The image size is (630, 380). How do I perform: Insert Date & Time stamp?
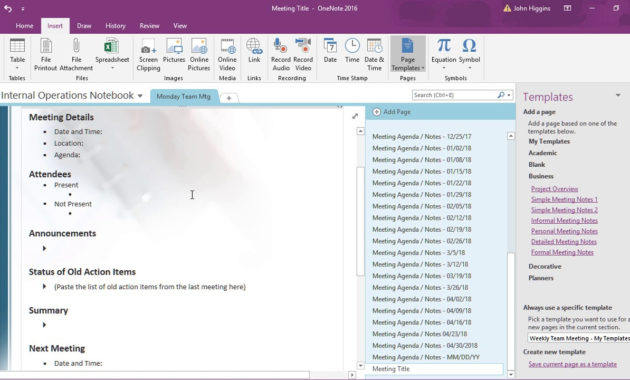(374, 55)
